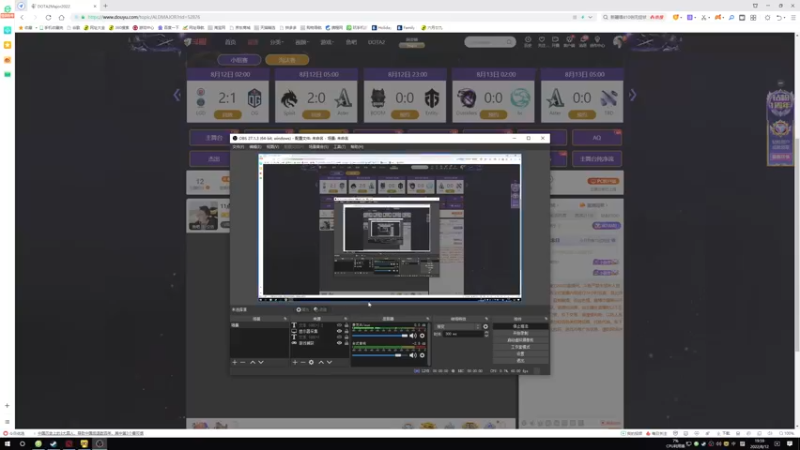
Task: Open the Windows Start button
Action: (7, 444)
